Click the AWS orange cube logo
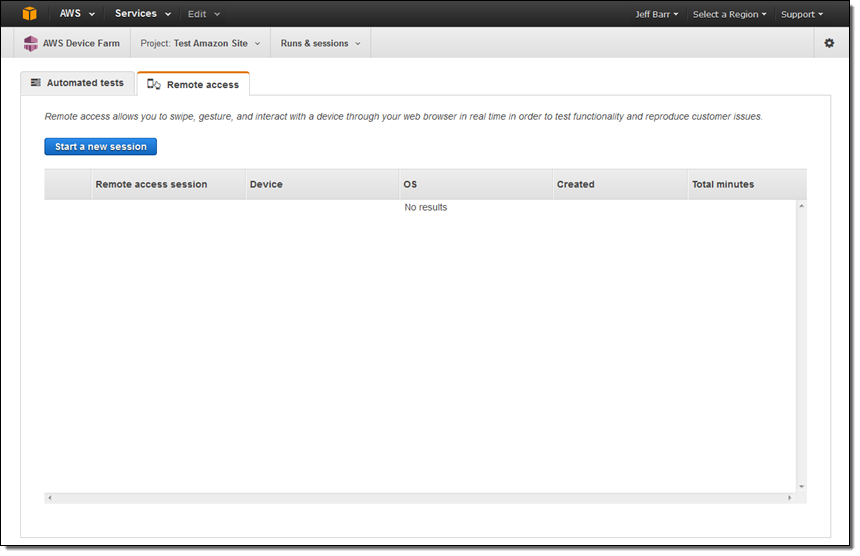Screen dimensions: 860x556 (29, 14)
